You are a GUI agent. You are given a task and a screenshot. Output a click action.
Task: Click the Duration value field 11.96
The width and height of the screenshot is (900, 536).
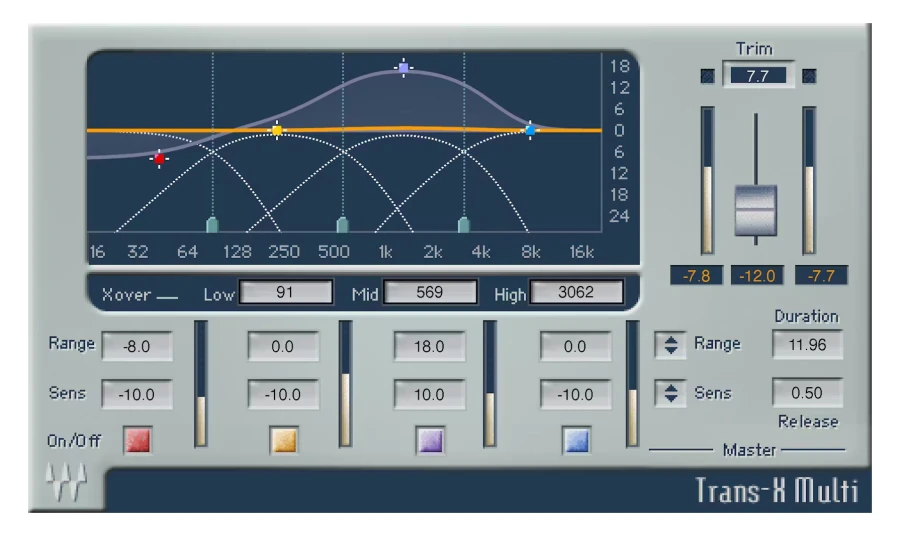pyautogui.click(x=807, y=344)
